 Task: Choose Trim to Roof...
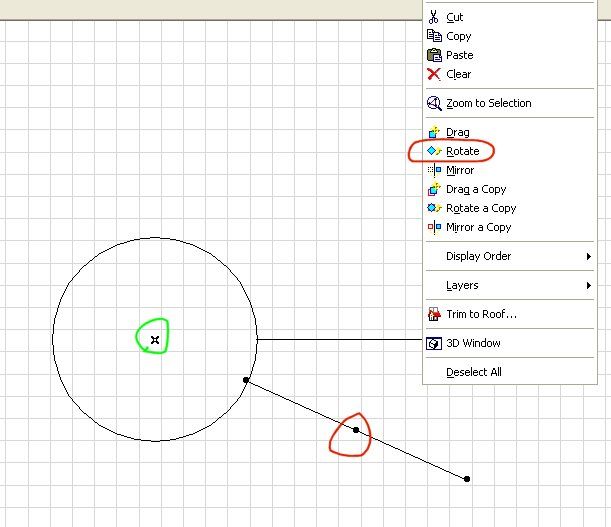tap(509, 314)
